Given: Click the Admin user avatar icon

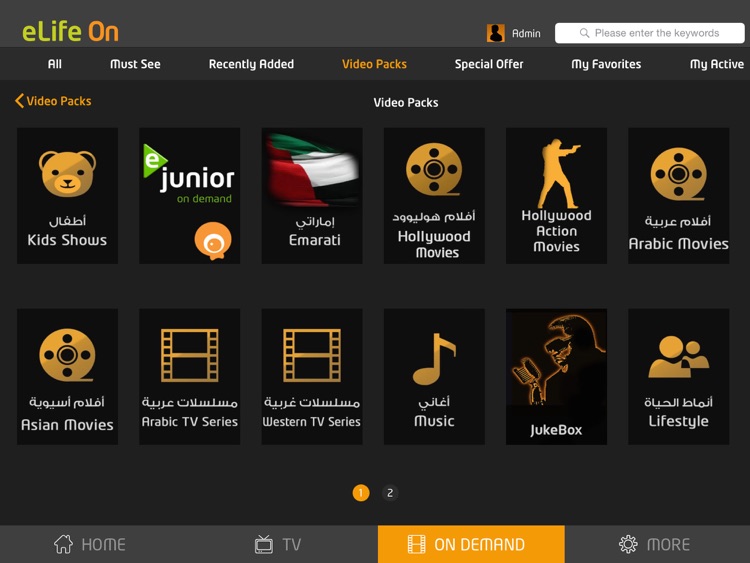Looking at the screenshot, I should [x=496, y=33].
